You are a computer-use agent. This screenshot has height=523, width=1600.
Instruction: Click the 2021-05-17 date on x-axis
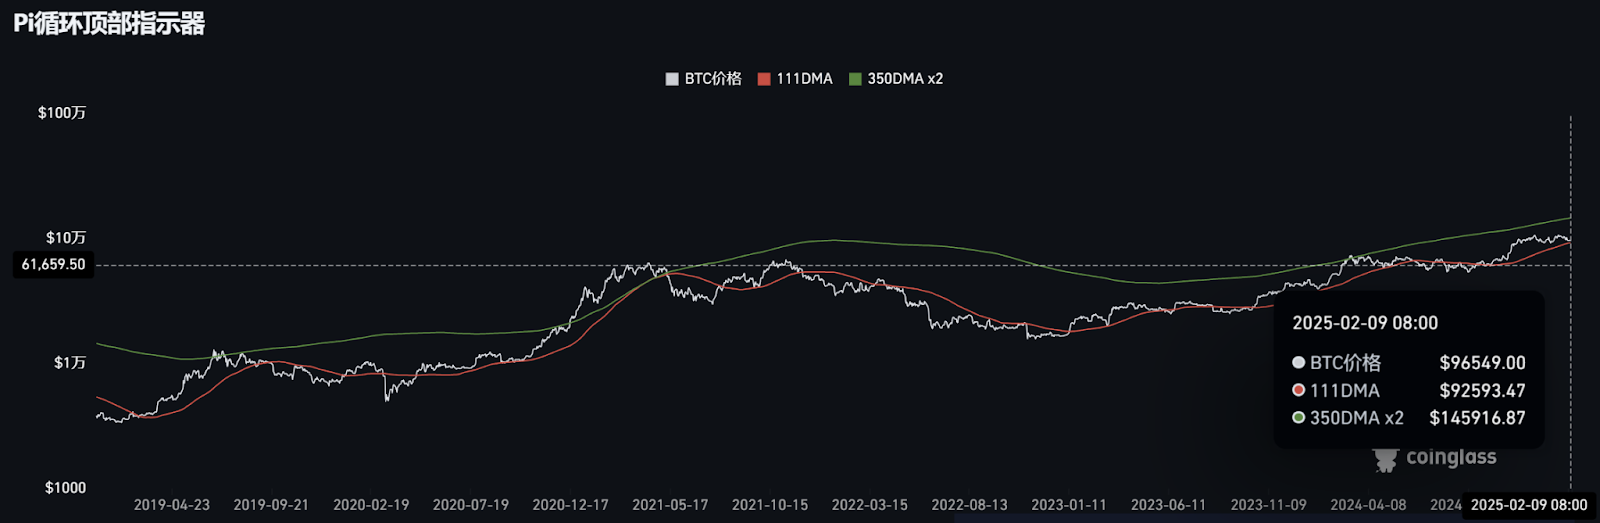coord(670,505)
